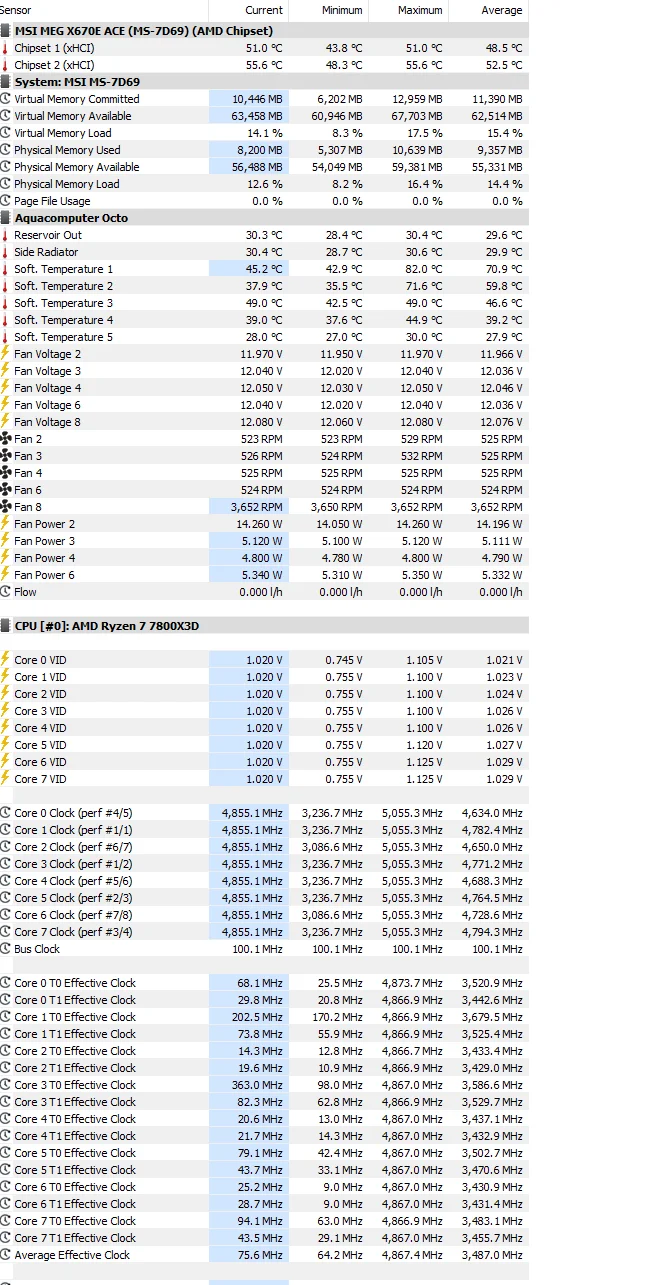The width and height of the screenshot is (670, 1285).
Task: Click the 100.1 MHz current value of Bus Clock
Action: (x=258, y=949)
